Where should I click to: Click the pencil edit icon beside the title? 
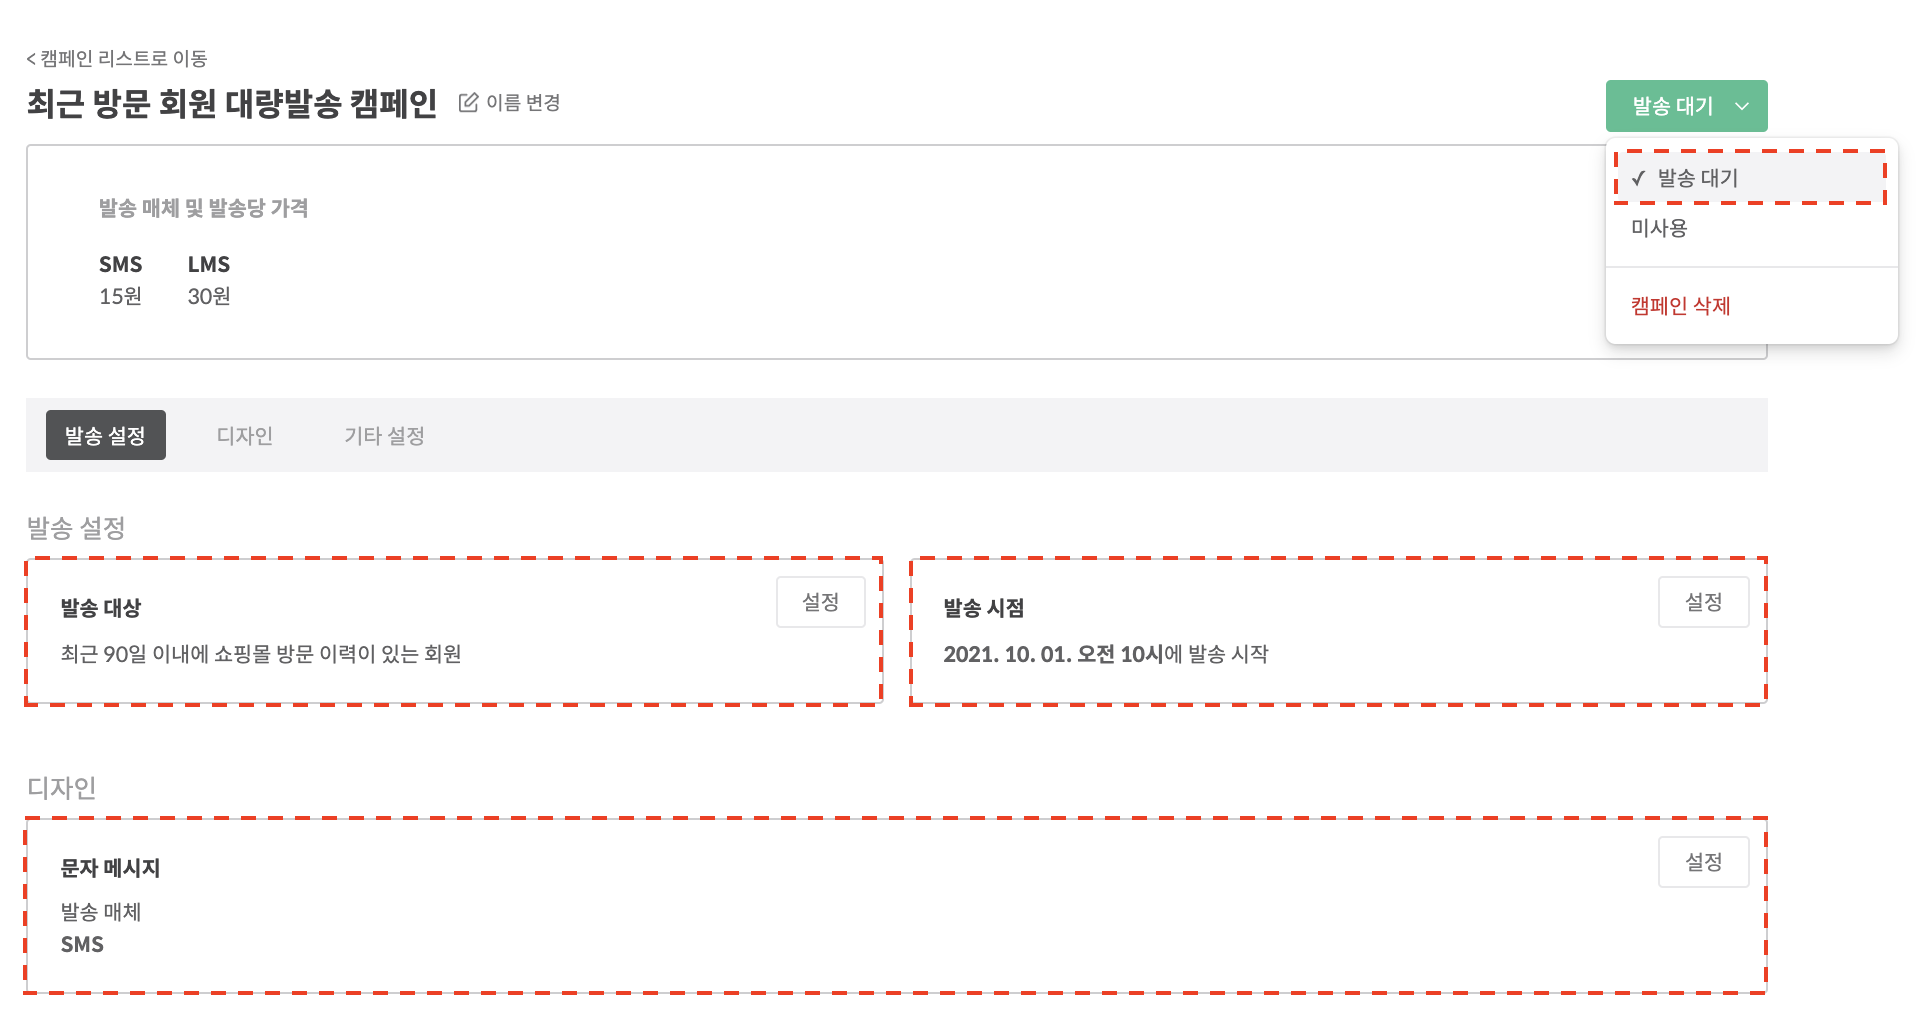468,103
